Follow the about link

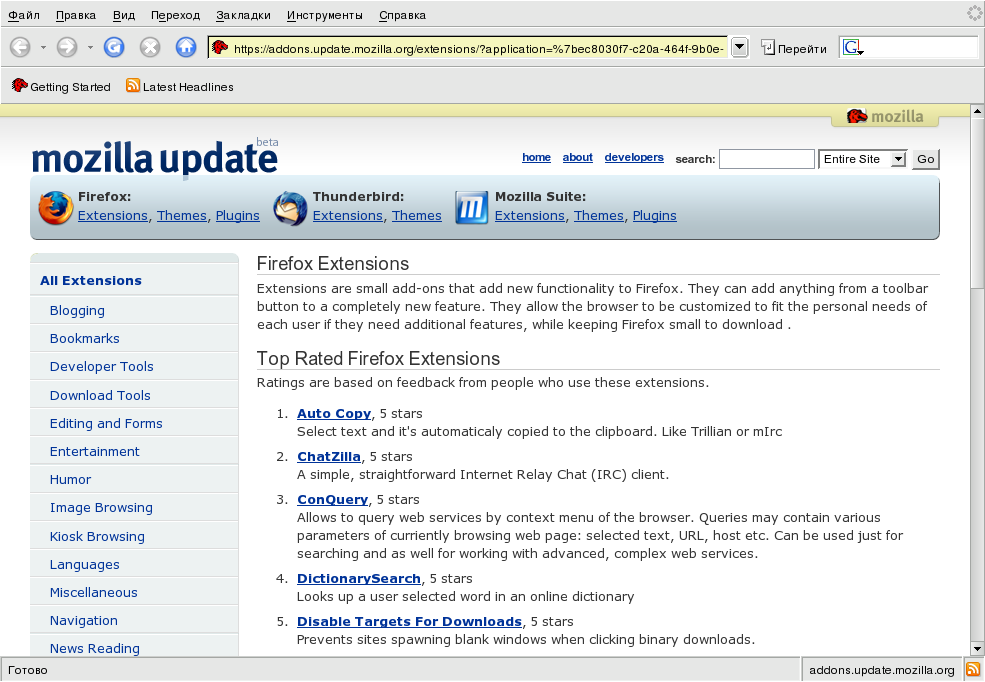click(577, 157)
